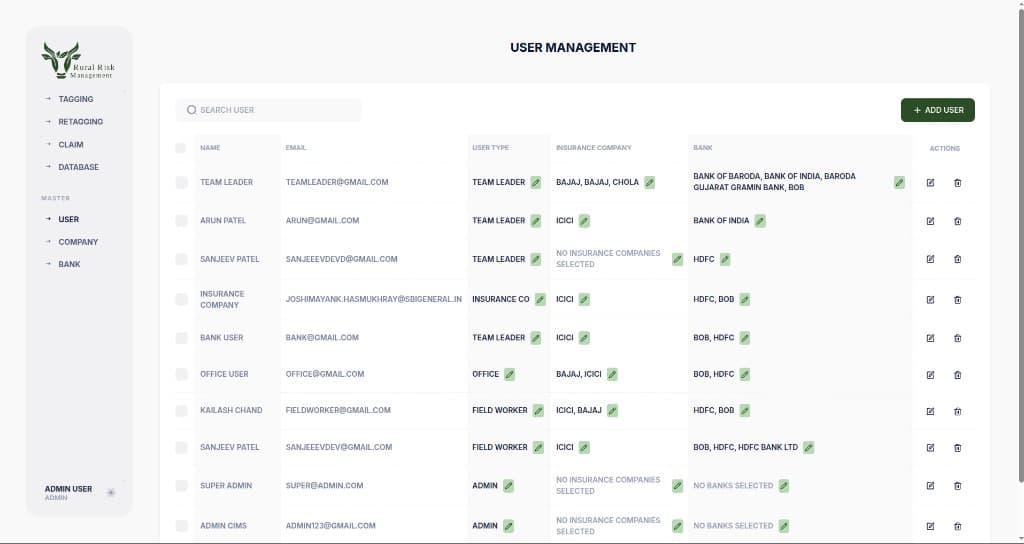Edit HDFC bank pencil for sanjeeevdevd@gmail.com
The width and height of the screenshot is (1024, 544).
(725, 259)
